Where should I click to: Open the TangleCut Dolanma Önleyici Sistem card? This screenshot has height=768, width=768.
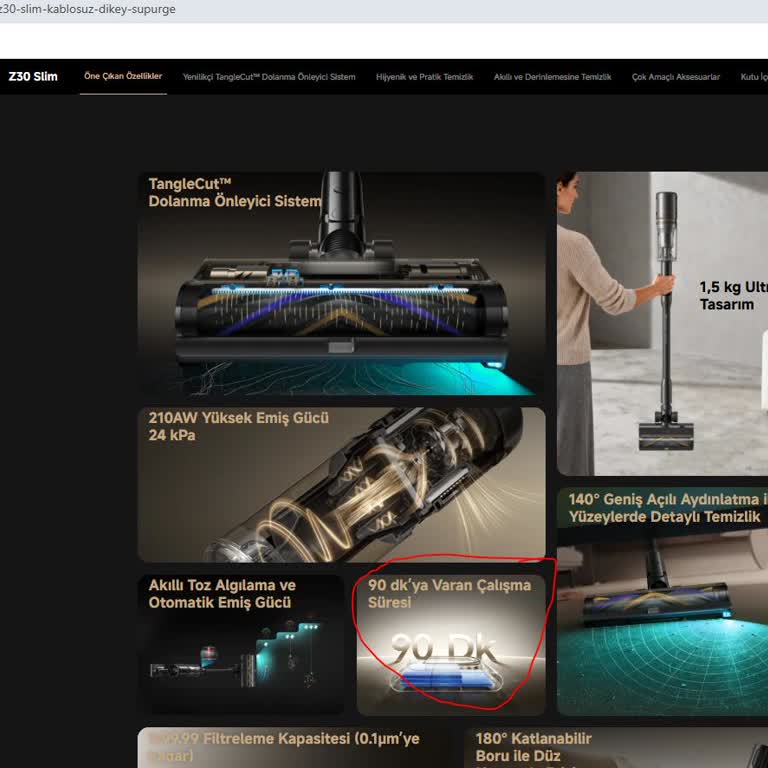341,284
